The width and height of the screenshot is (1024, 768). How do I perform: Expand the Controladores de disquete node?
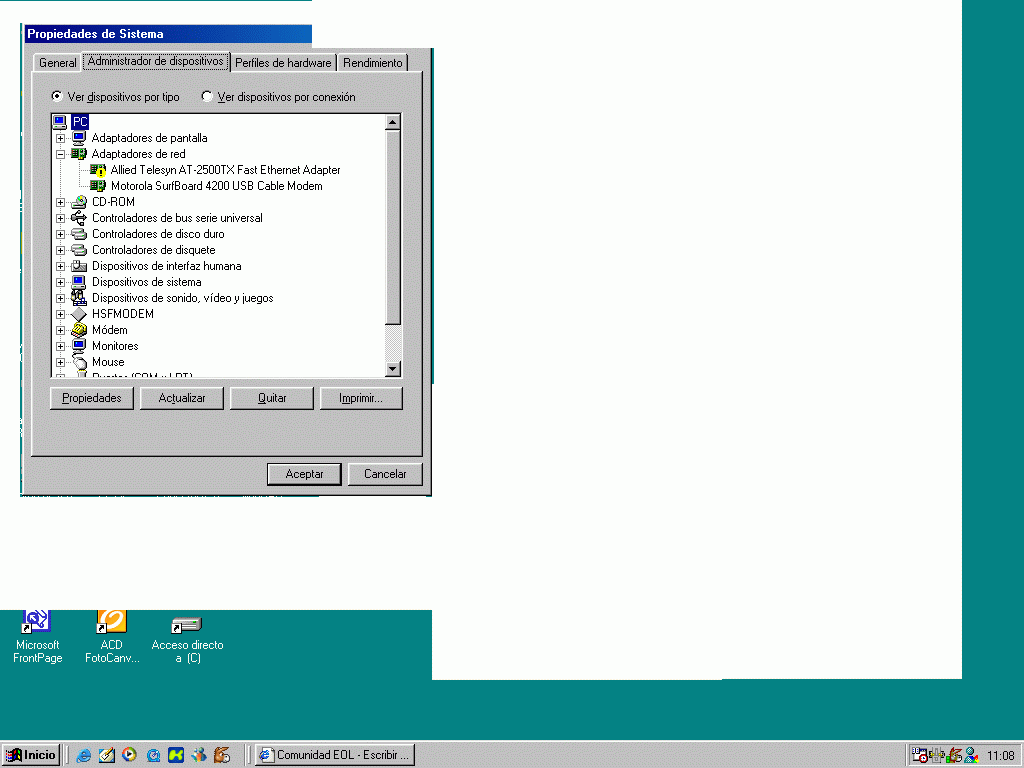tap(60, 251)
